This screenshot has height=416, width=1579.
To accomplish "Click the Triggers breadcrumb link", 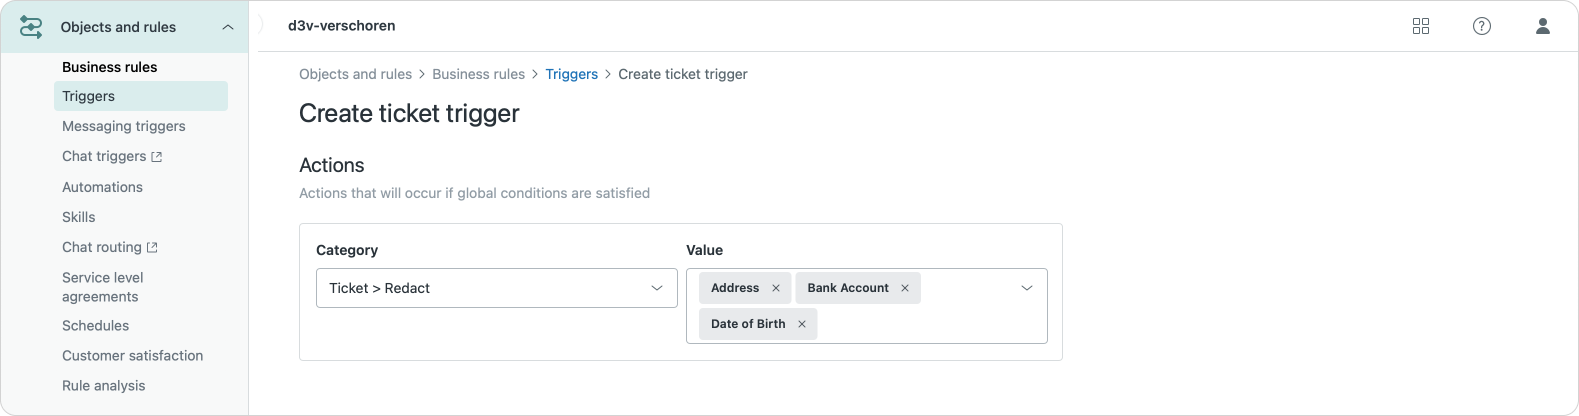I will tap(571, 74).
